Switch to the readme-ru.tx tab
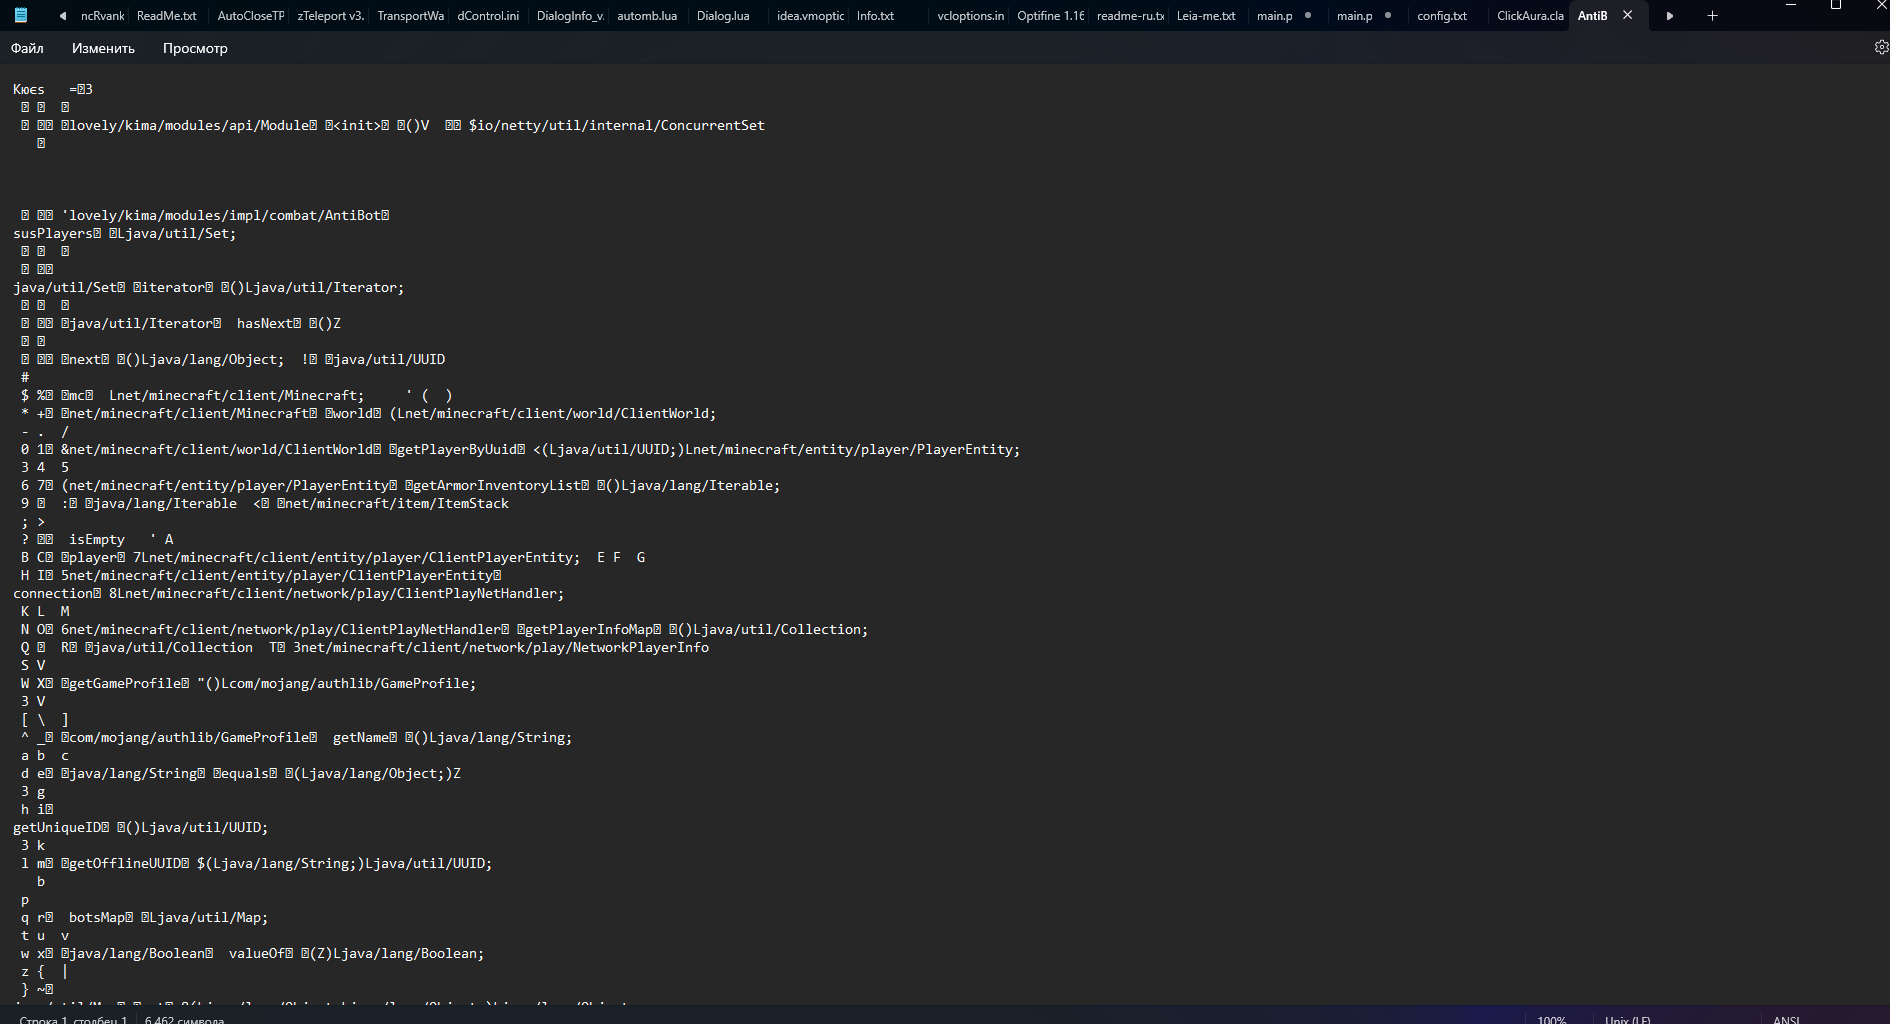1890x1024 pixels. (x=1130, y=16)
